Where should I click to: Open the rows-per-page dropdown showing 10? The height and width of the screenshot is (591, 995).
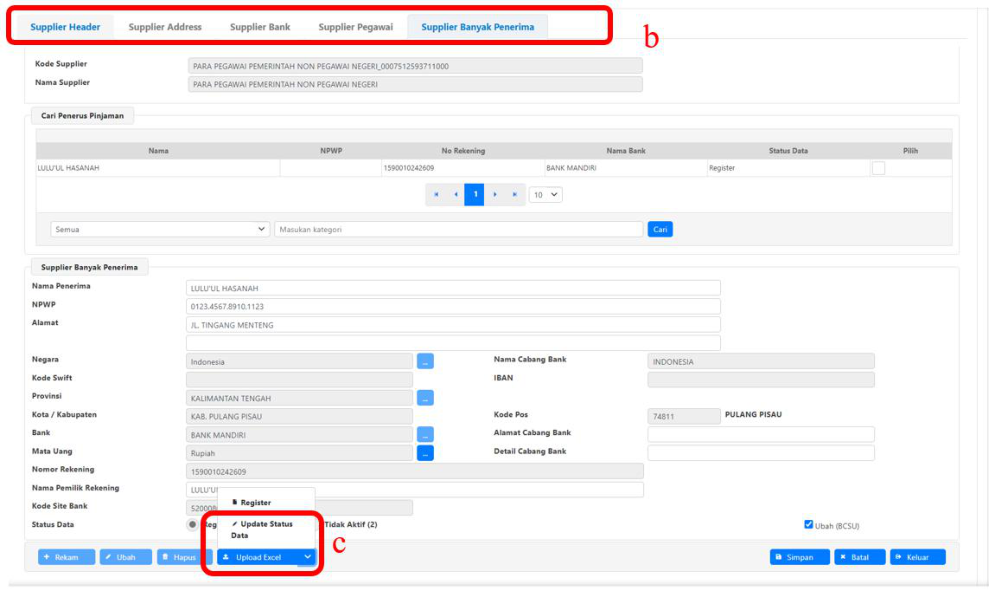click(x=546, y=195)
